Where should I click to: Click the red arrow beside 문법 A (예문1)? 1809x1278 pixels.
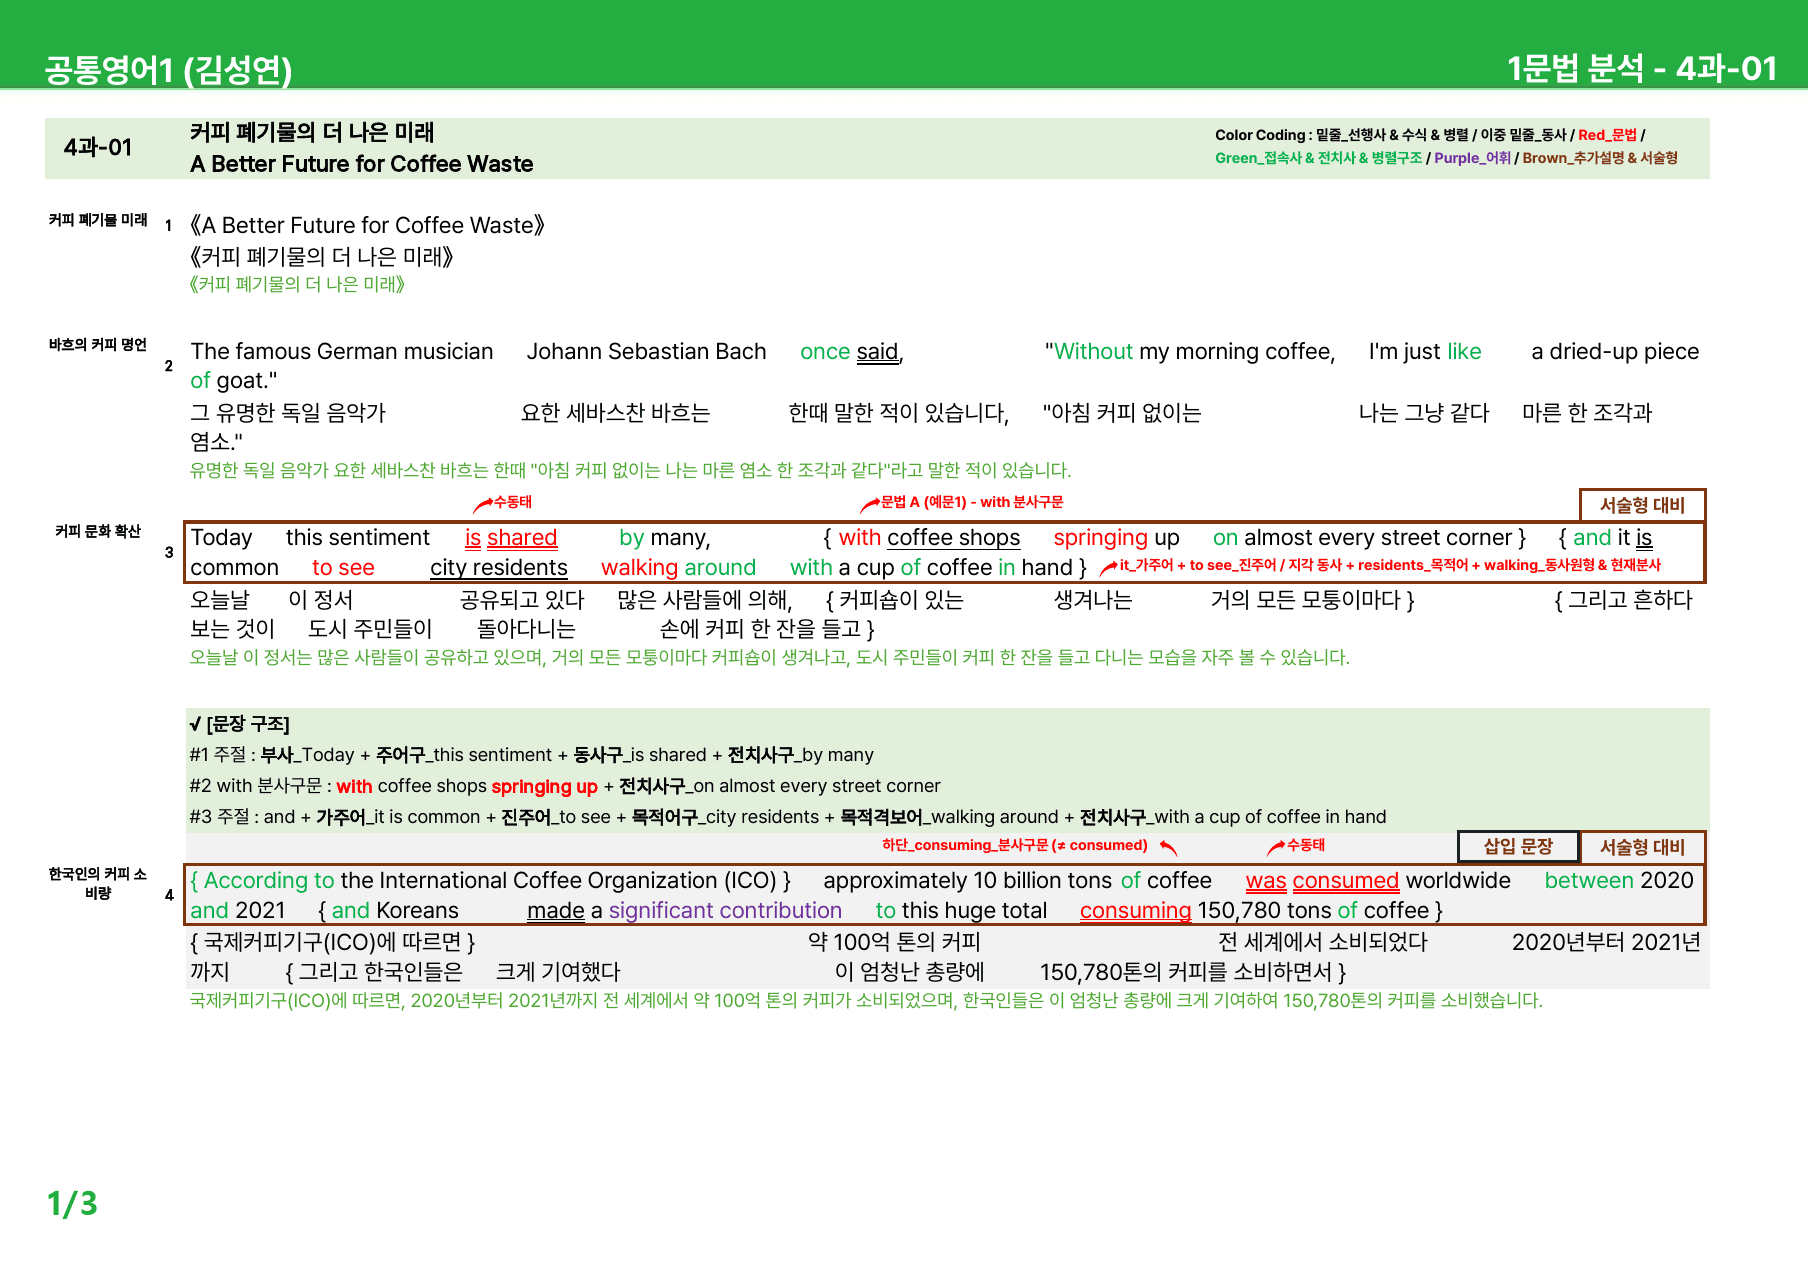pyautogui.click(x=870, y=504)
